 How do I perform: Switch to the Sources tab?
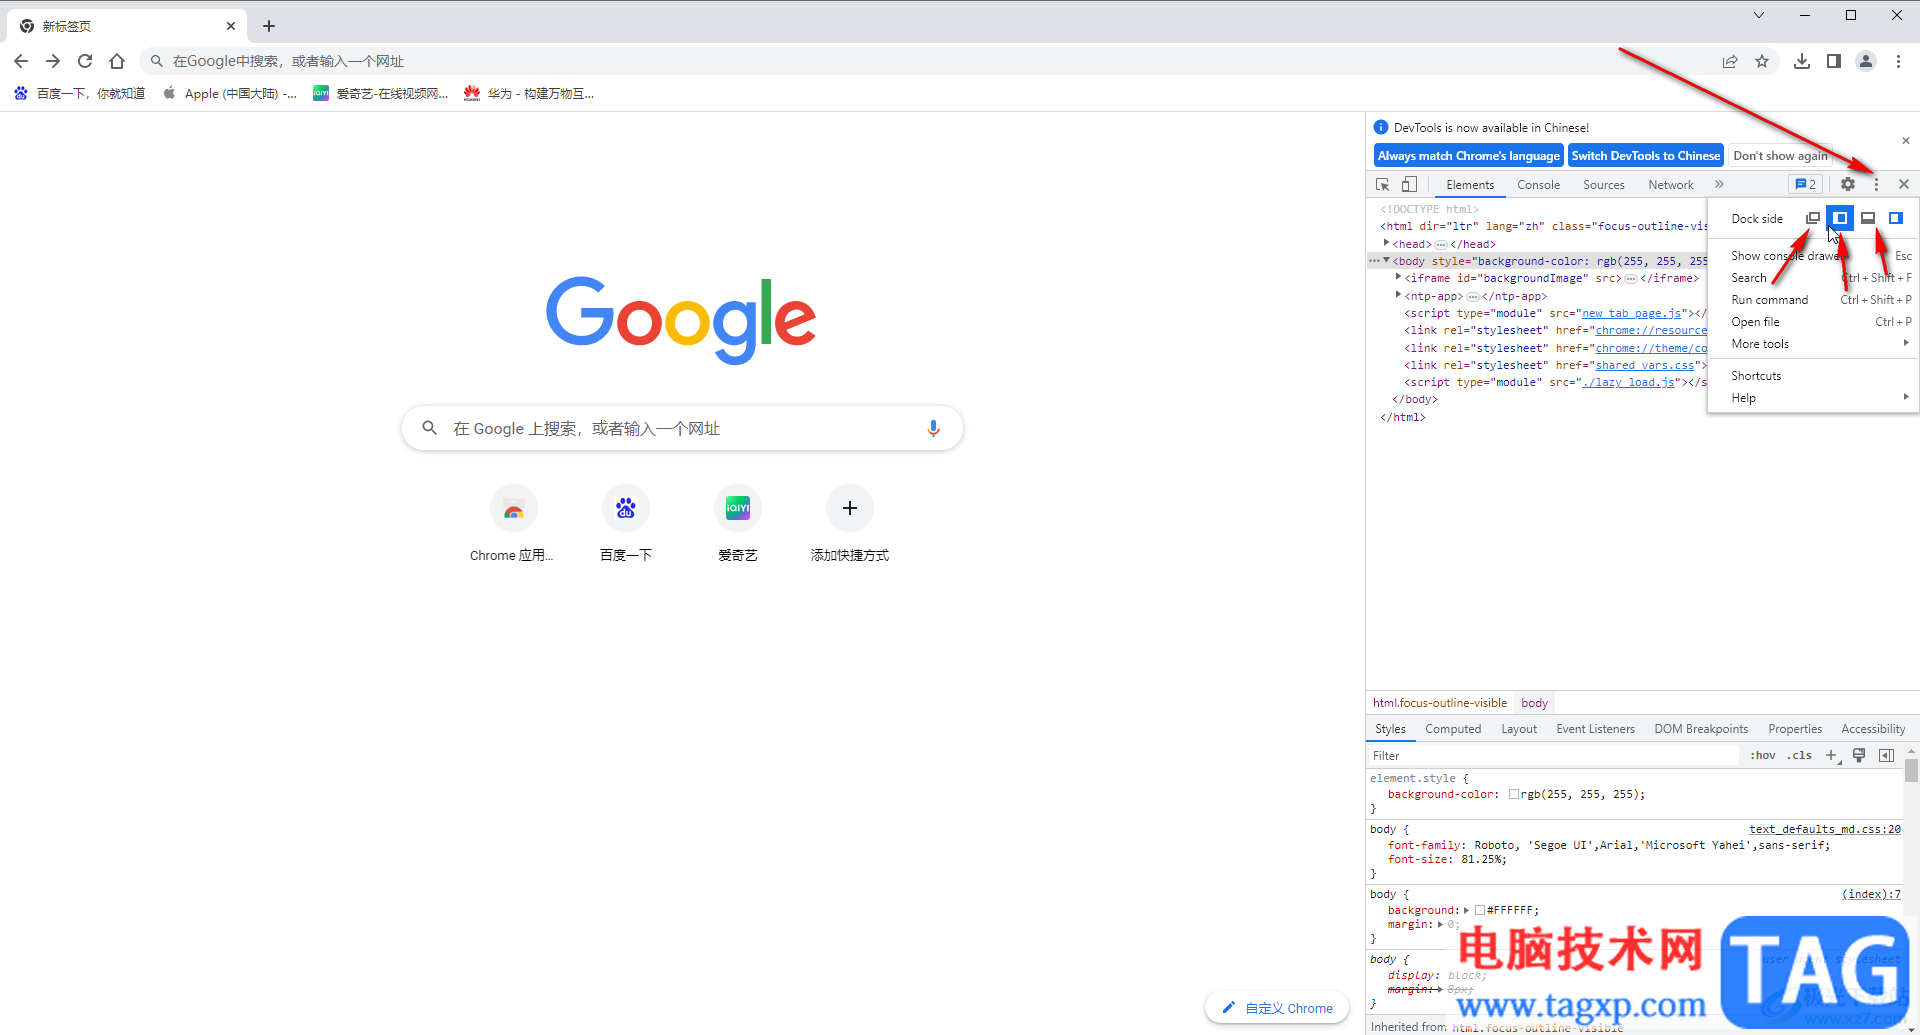click(x=1603, y=185)
